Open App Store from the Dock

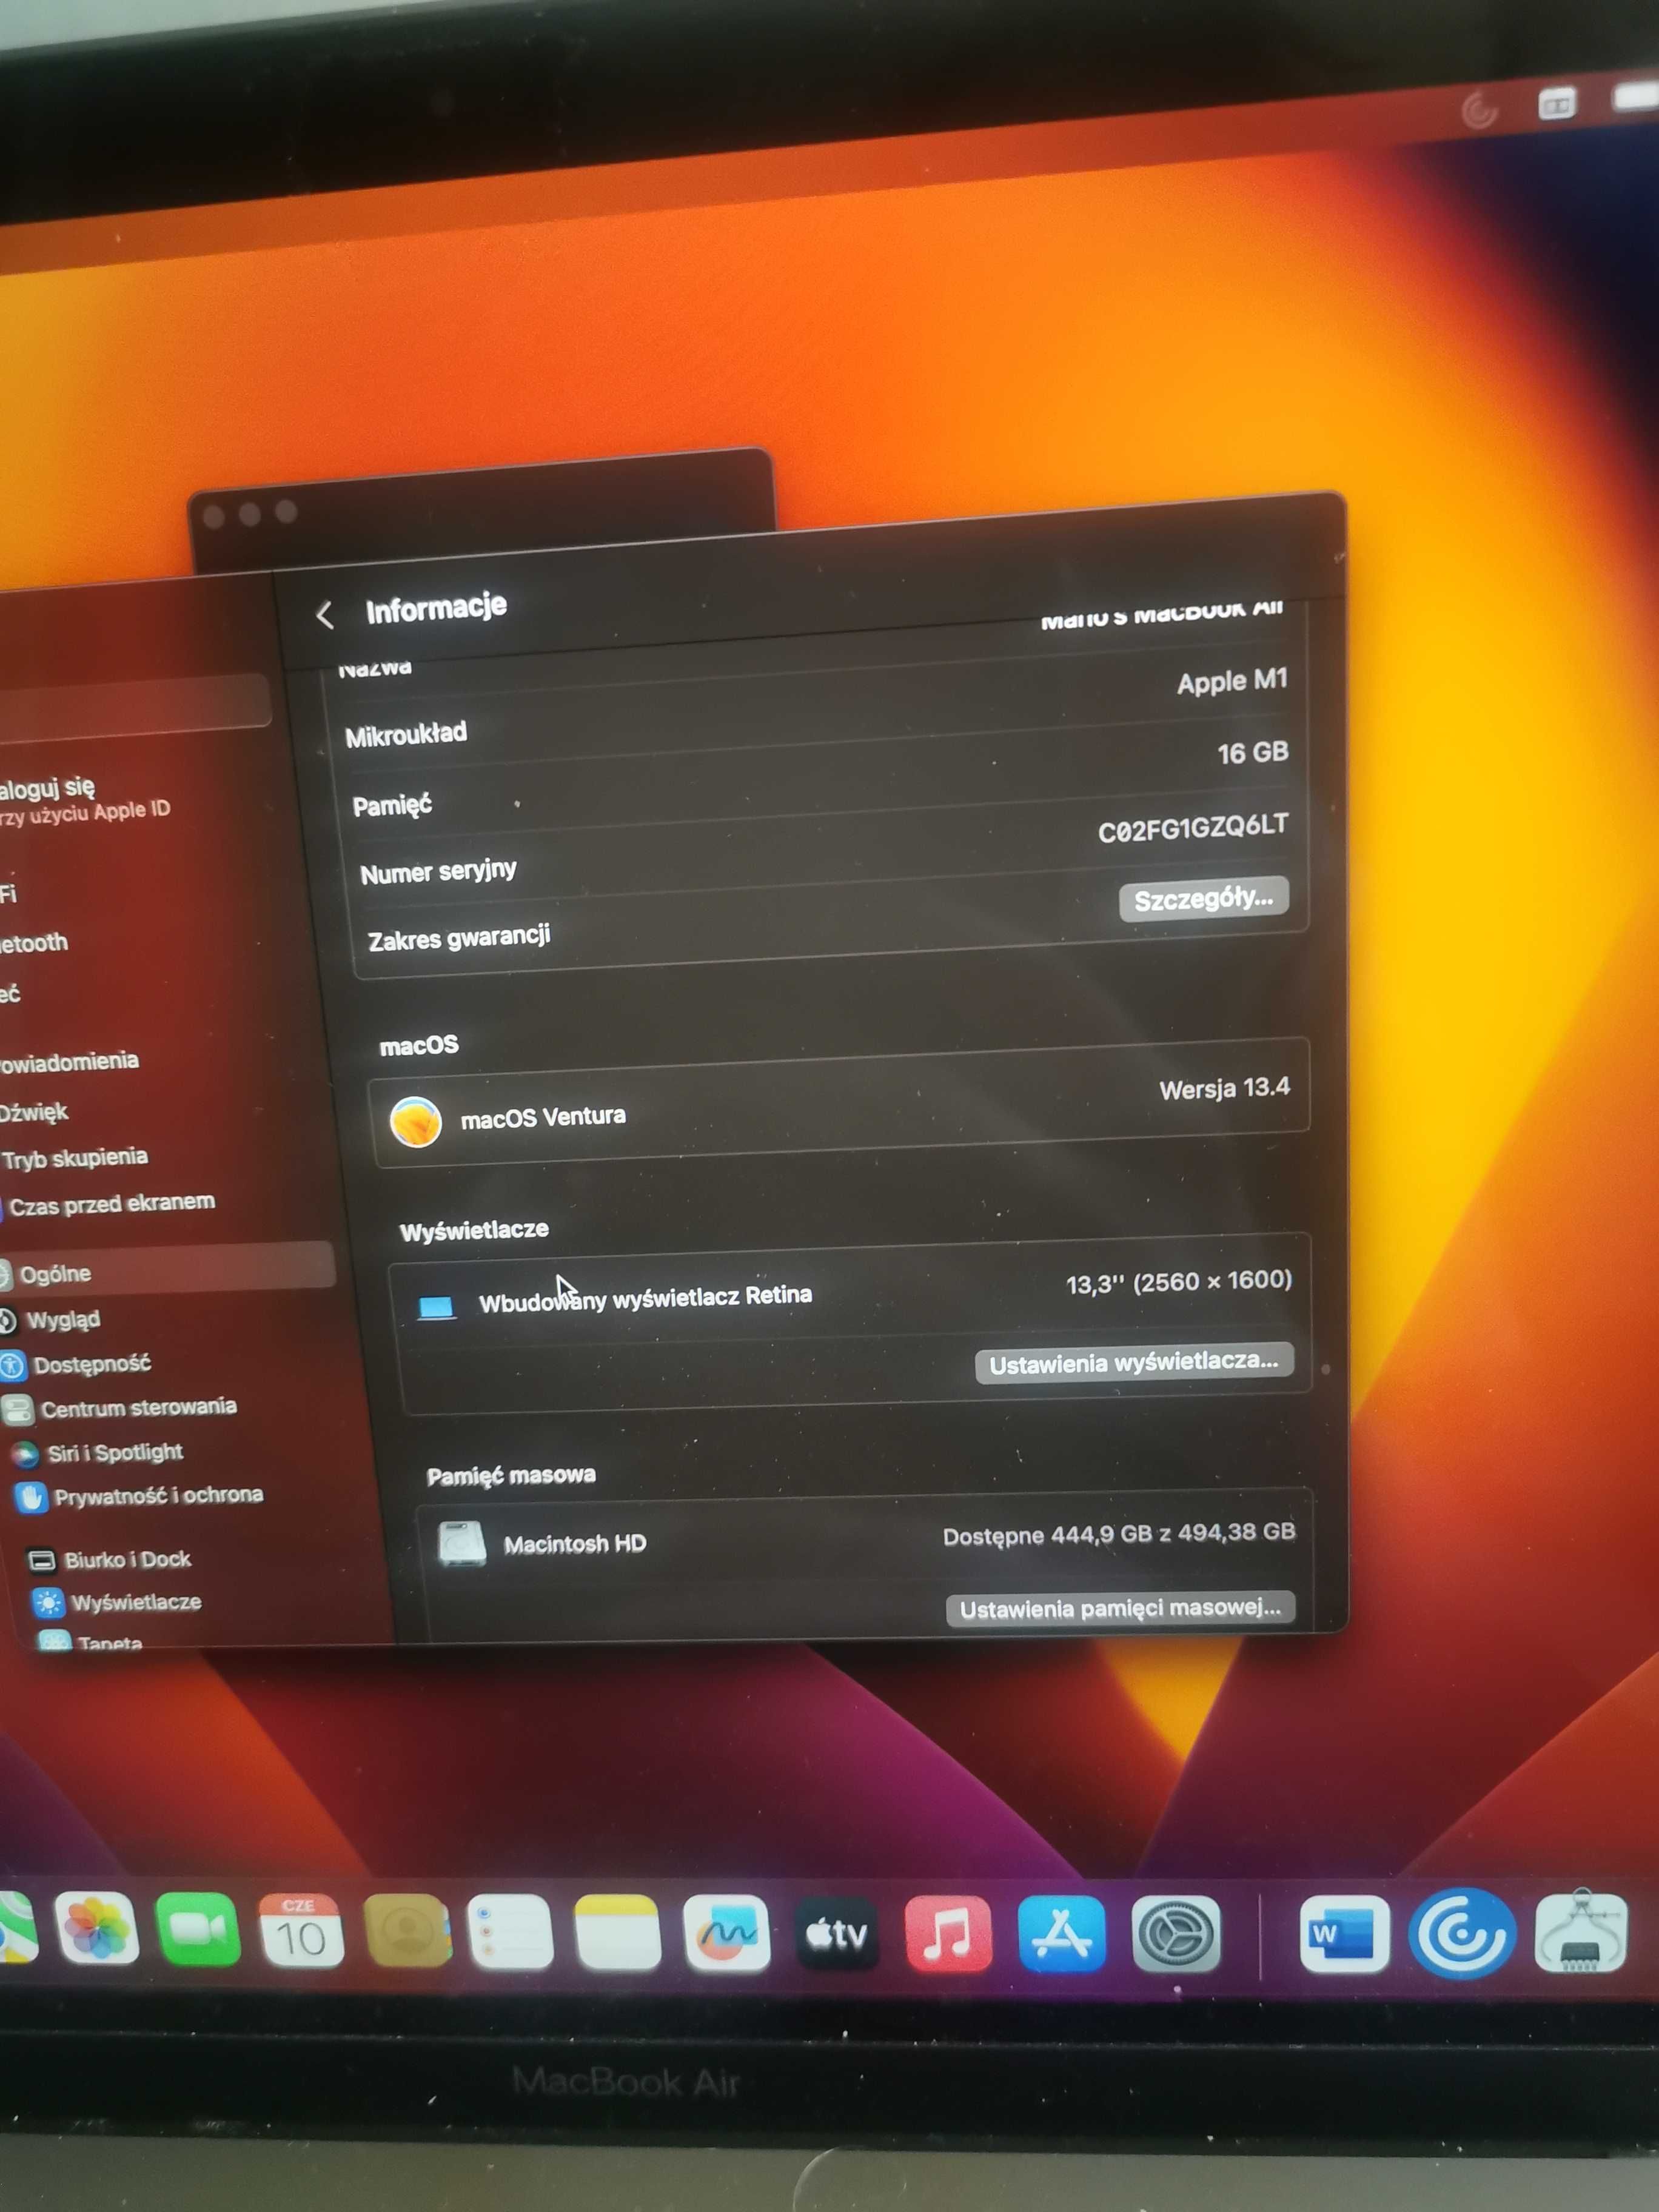tap(1061, 1934)
